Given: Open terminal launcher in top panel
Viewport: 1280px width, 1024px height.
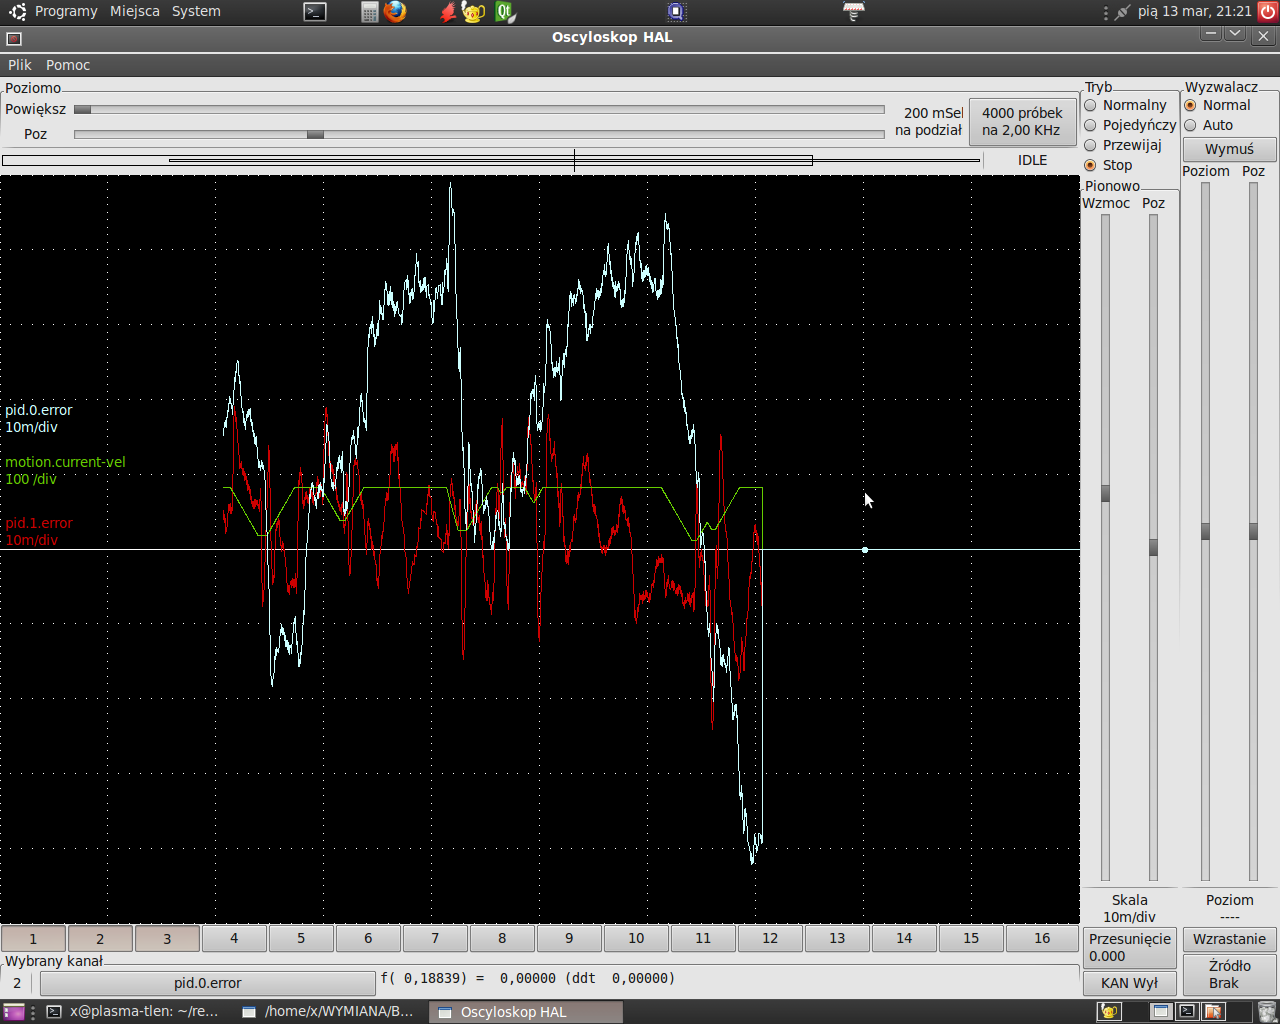Looking at the screenshot, I should tap(315, 12).
